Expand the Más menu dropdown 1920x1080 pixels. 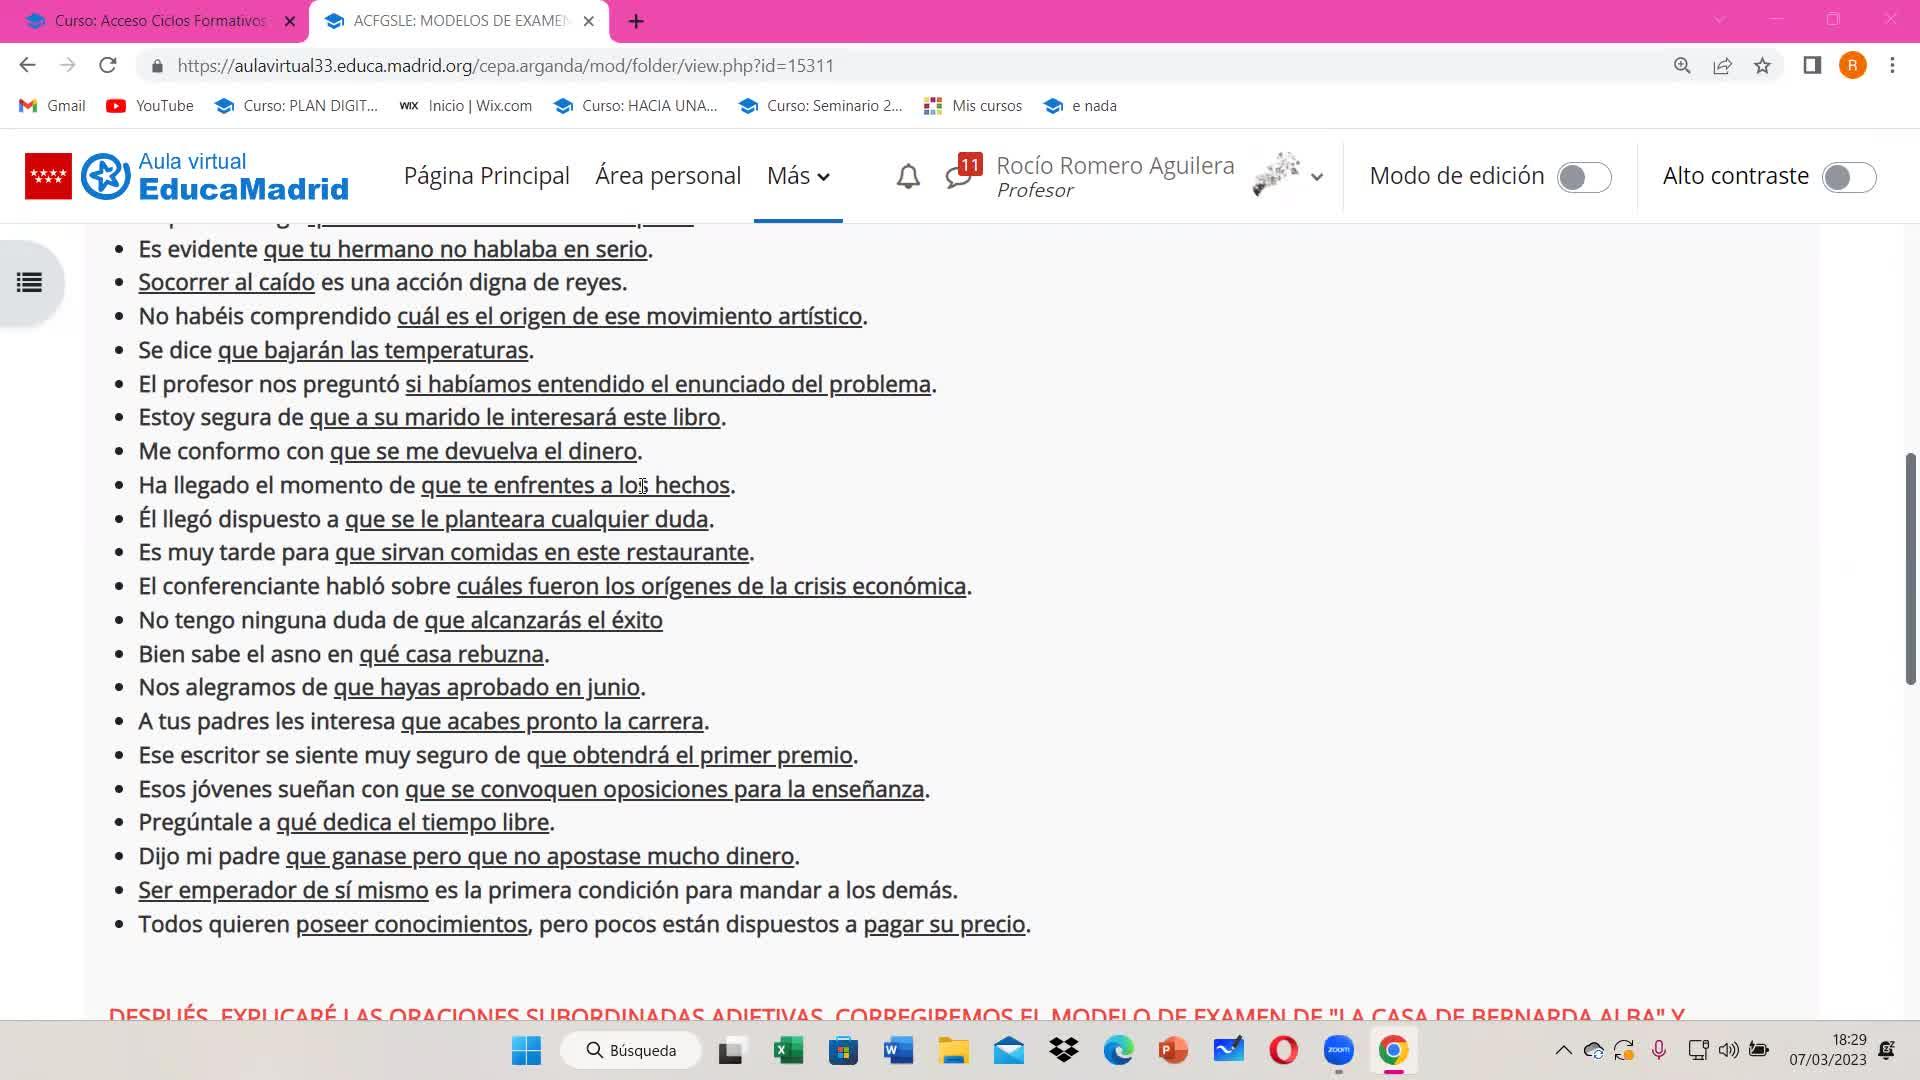[798, 176]
